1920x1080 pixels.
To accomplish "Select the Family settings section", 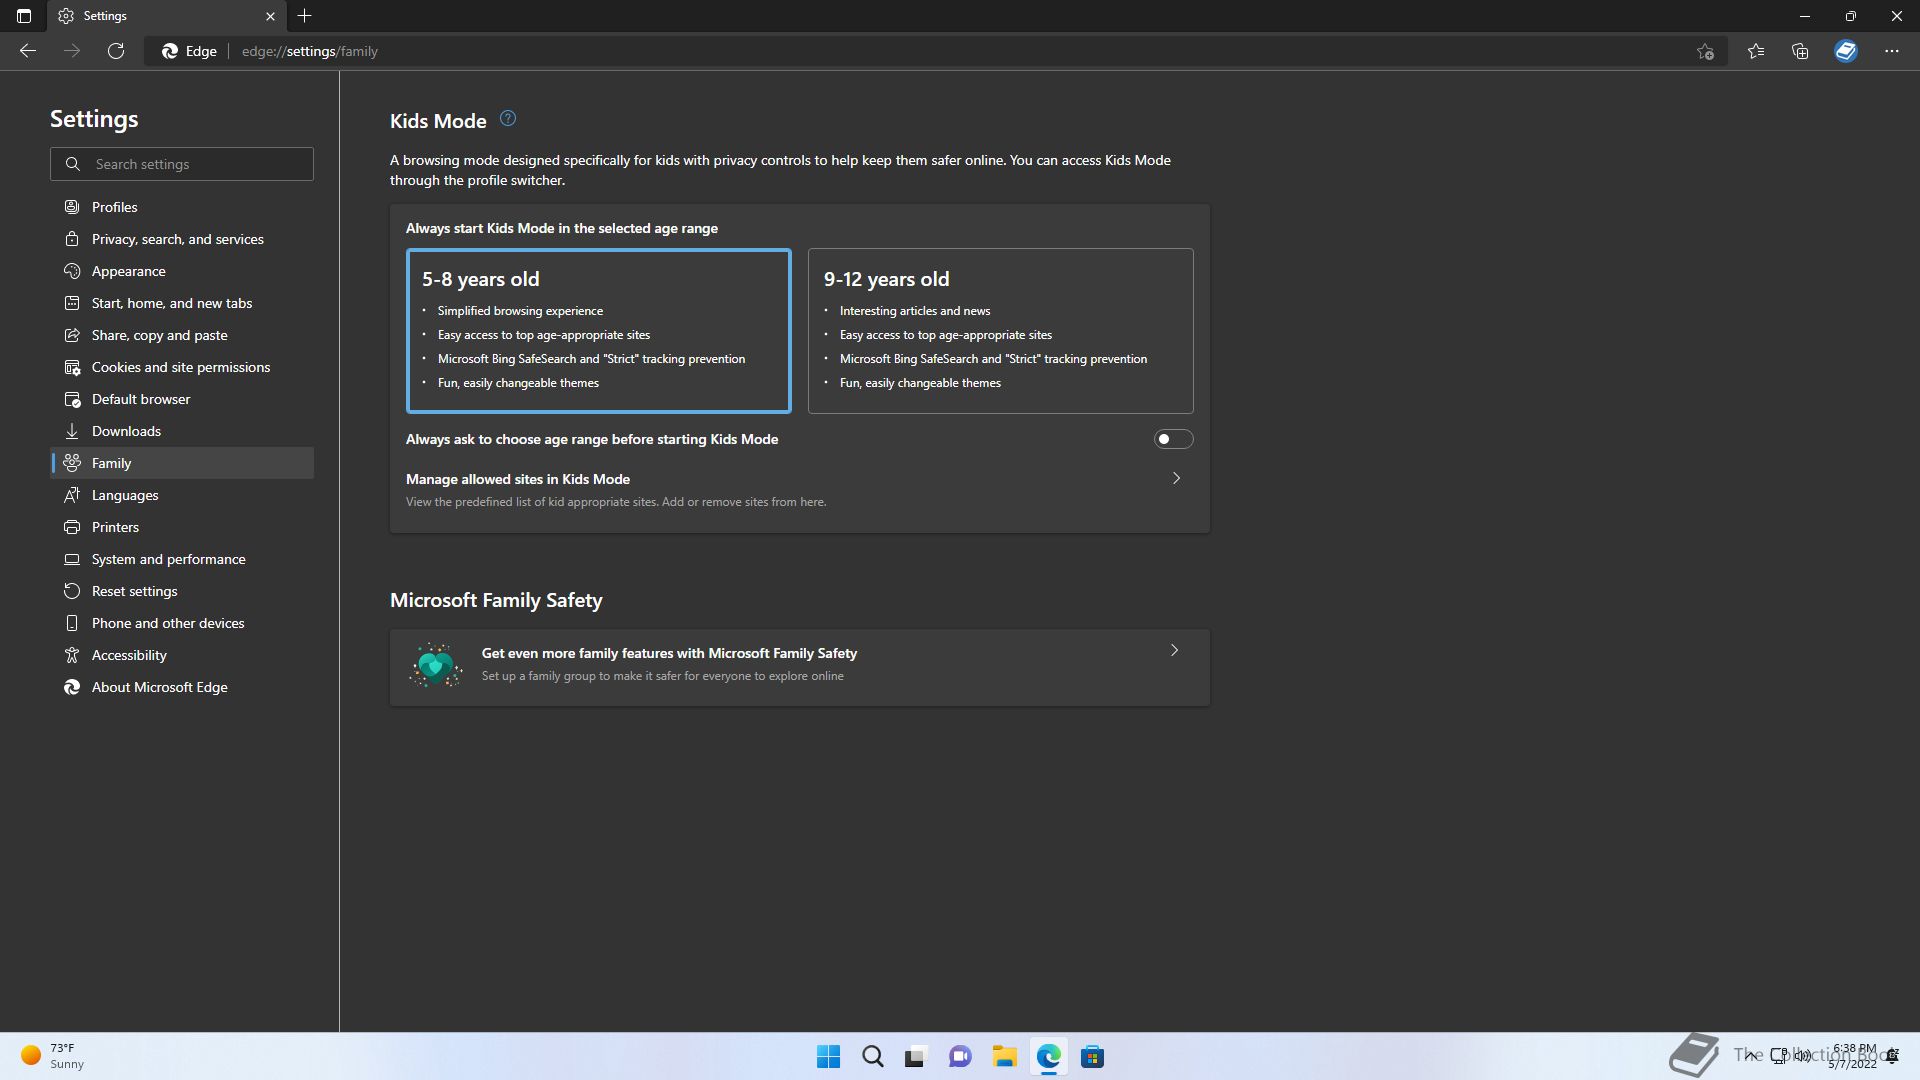I will pyautogui.click(x=182, y=463).
